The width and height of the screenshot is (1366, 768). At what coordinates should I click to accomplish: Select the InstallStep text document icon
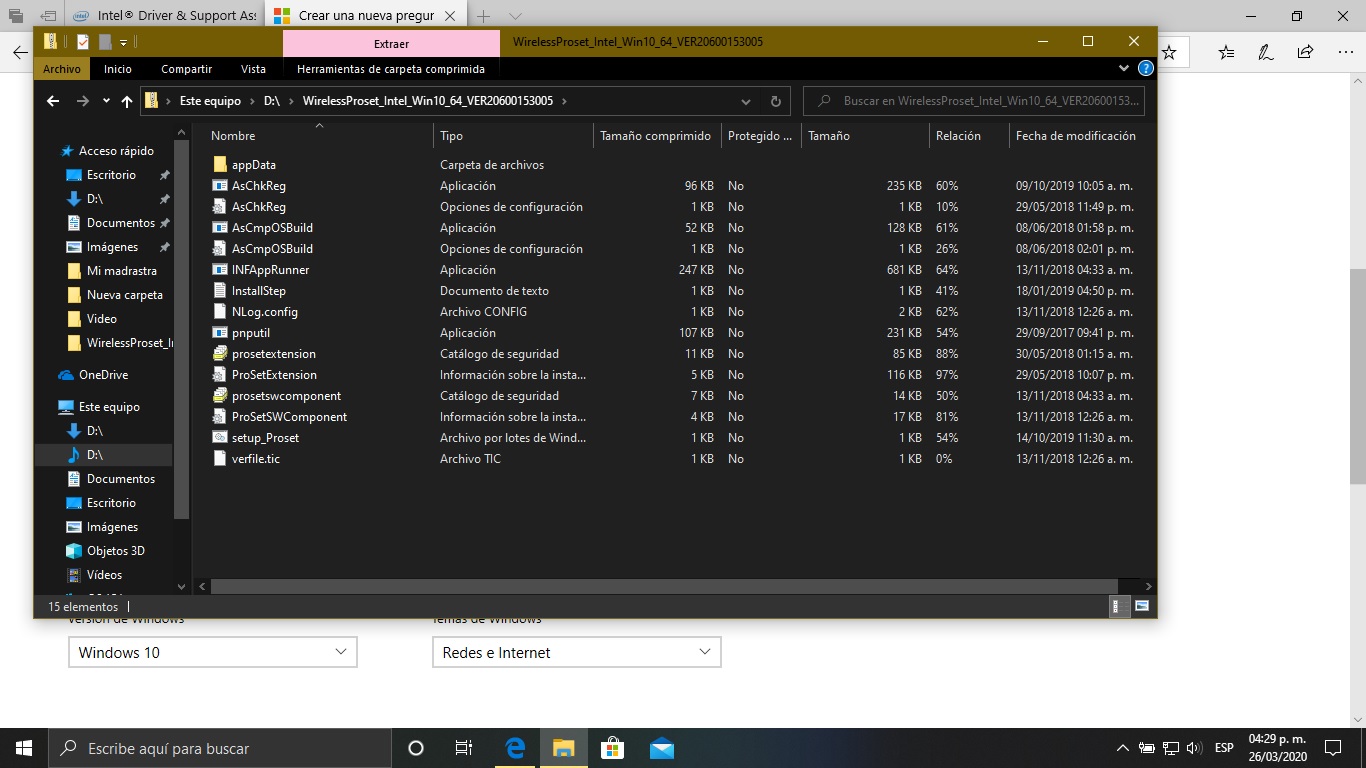221,290
